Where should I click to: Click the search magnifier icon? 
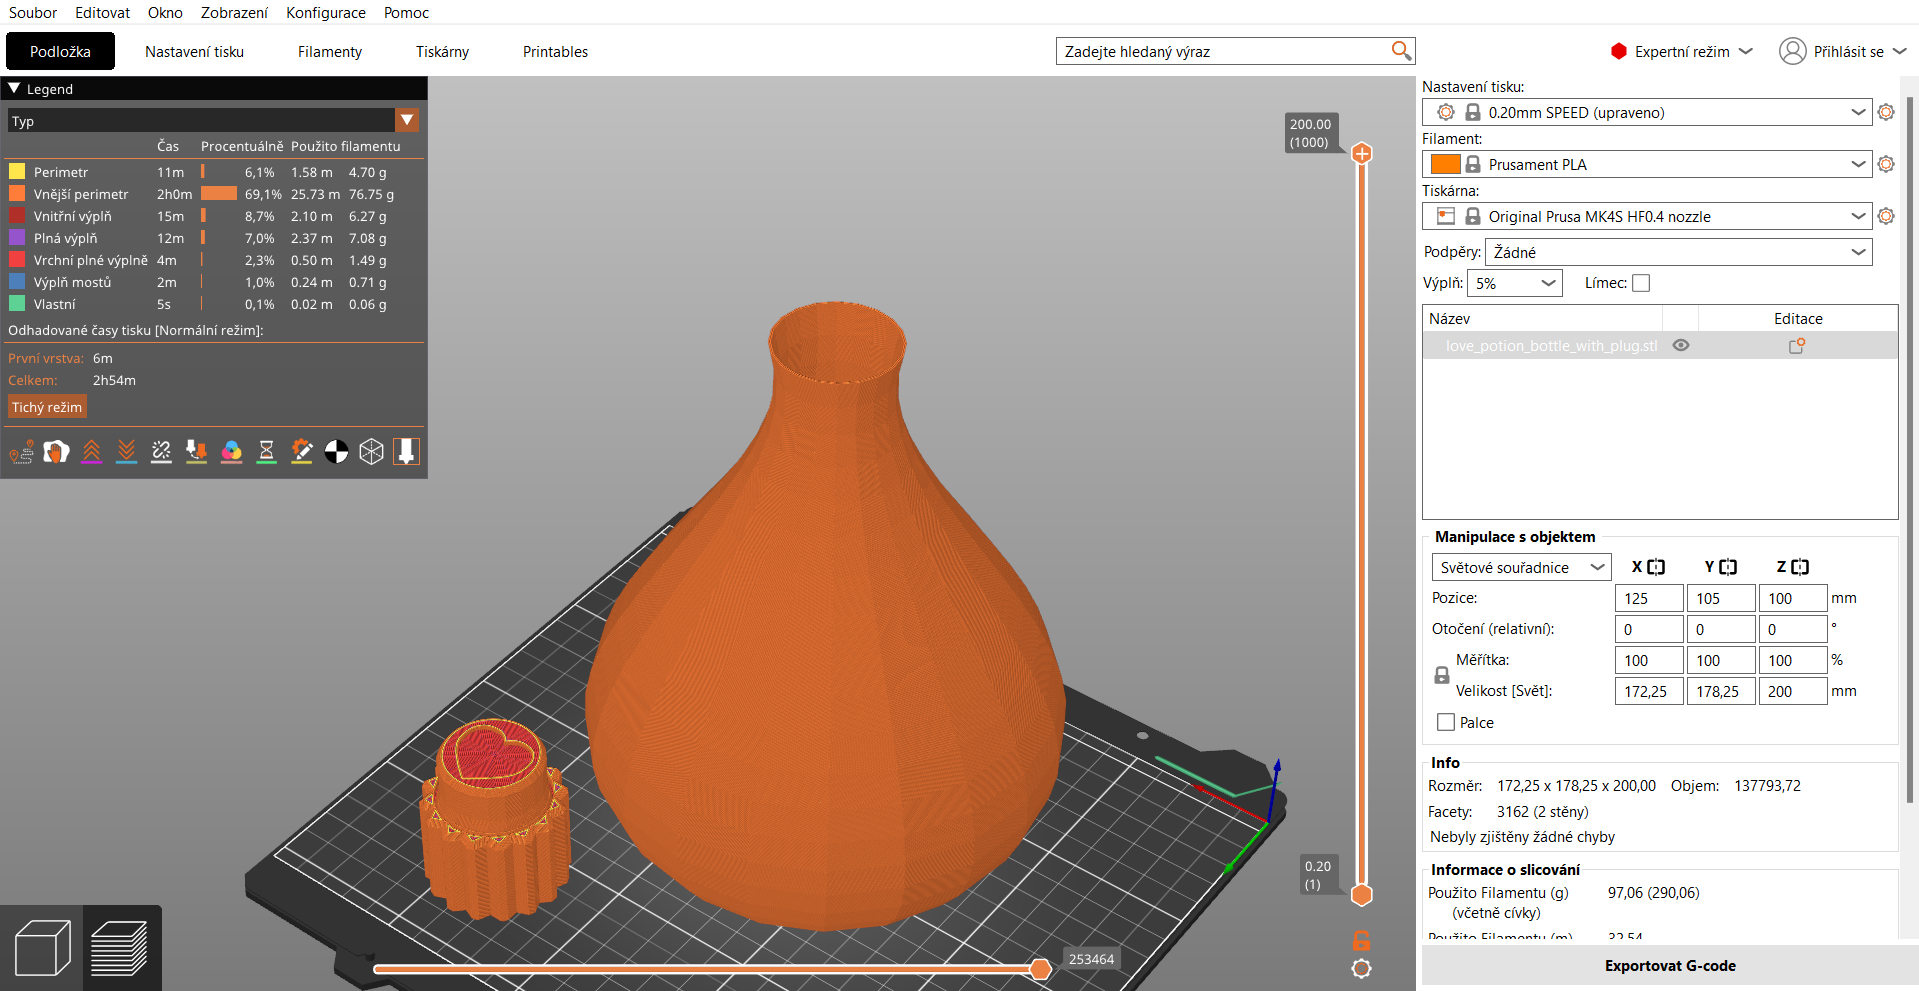1401,51
